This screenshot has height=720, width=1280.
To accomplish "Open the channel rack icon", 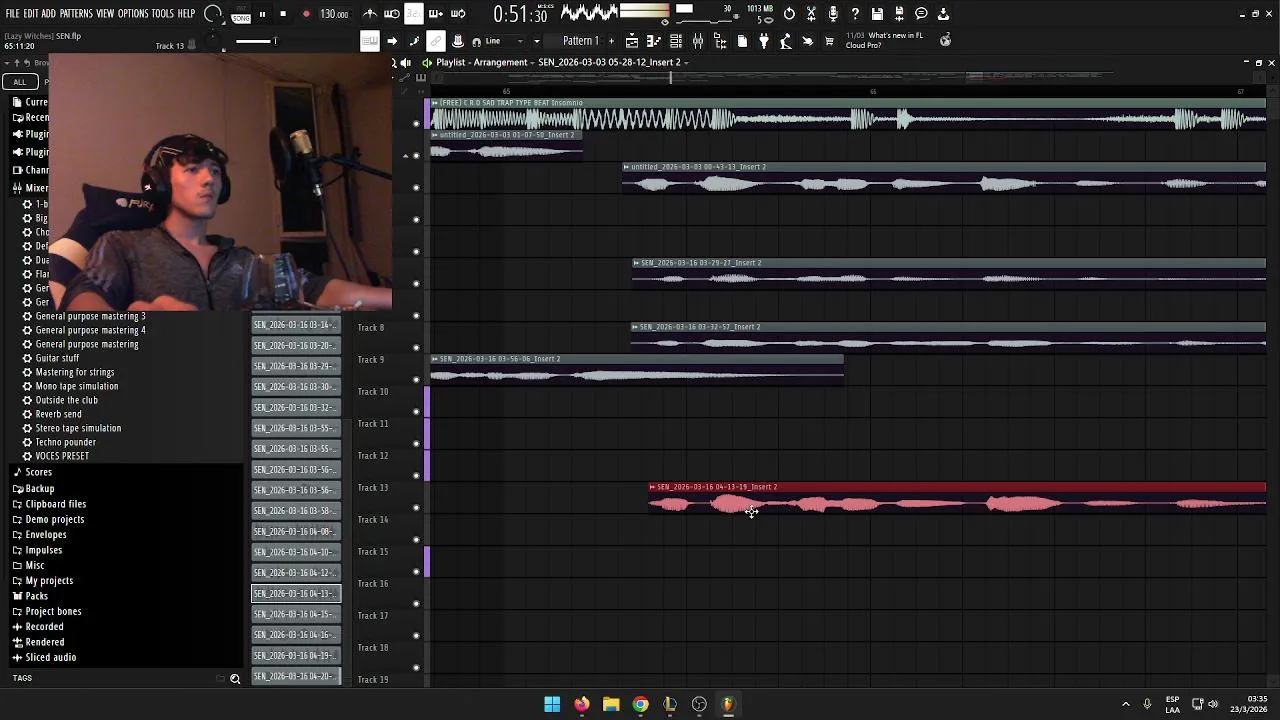I will [x=676, y=41].
